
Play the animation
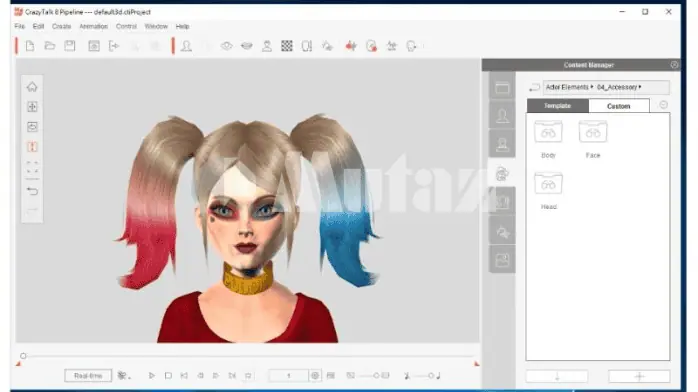pyautogui.click(x=151, y=376)
